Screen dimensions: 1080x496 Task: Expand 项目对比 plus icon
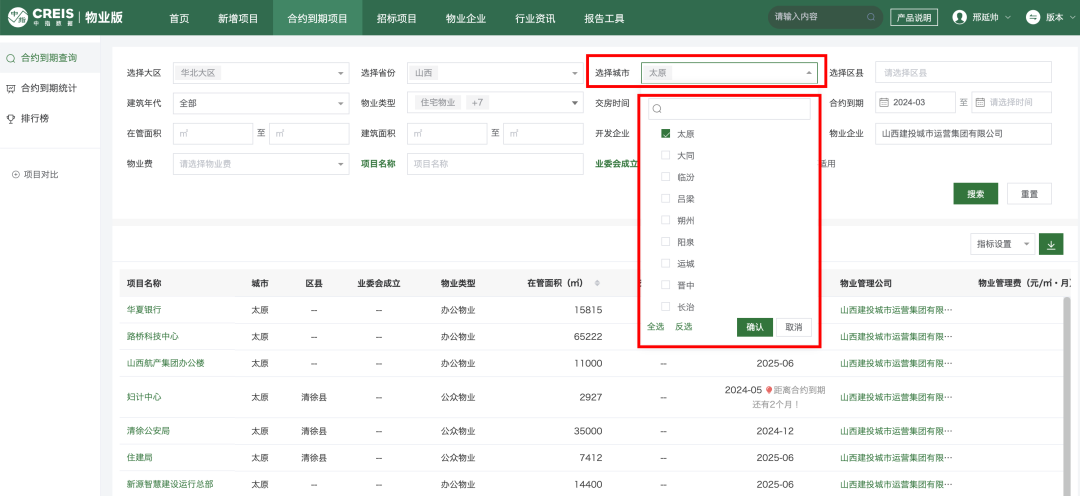16,175
